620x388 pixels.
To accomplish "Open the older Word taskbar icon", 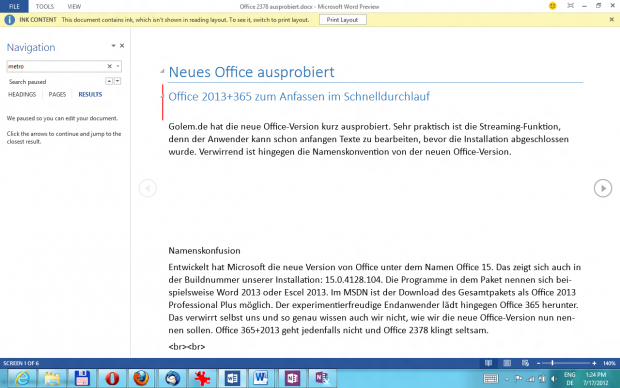I will pyautogui.click(x=261, y=379).
